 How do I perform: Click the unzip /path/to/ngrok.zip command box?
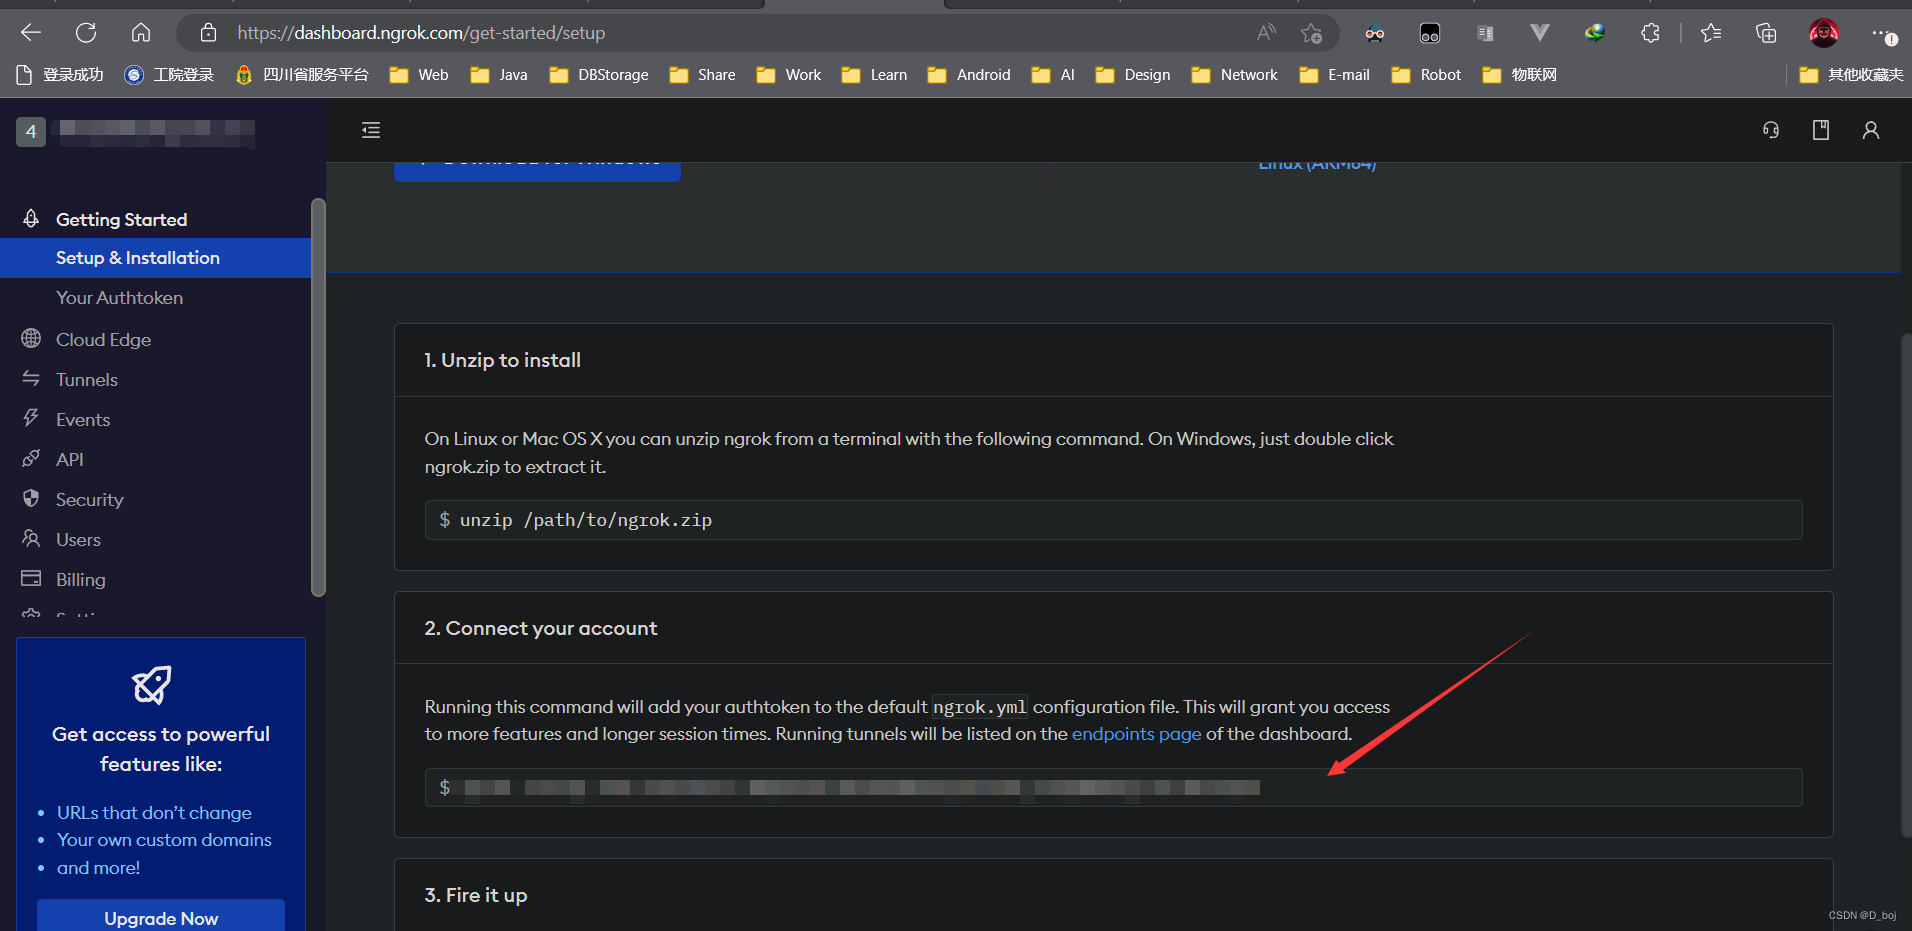(1113, 520)
